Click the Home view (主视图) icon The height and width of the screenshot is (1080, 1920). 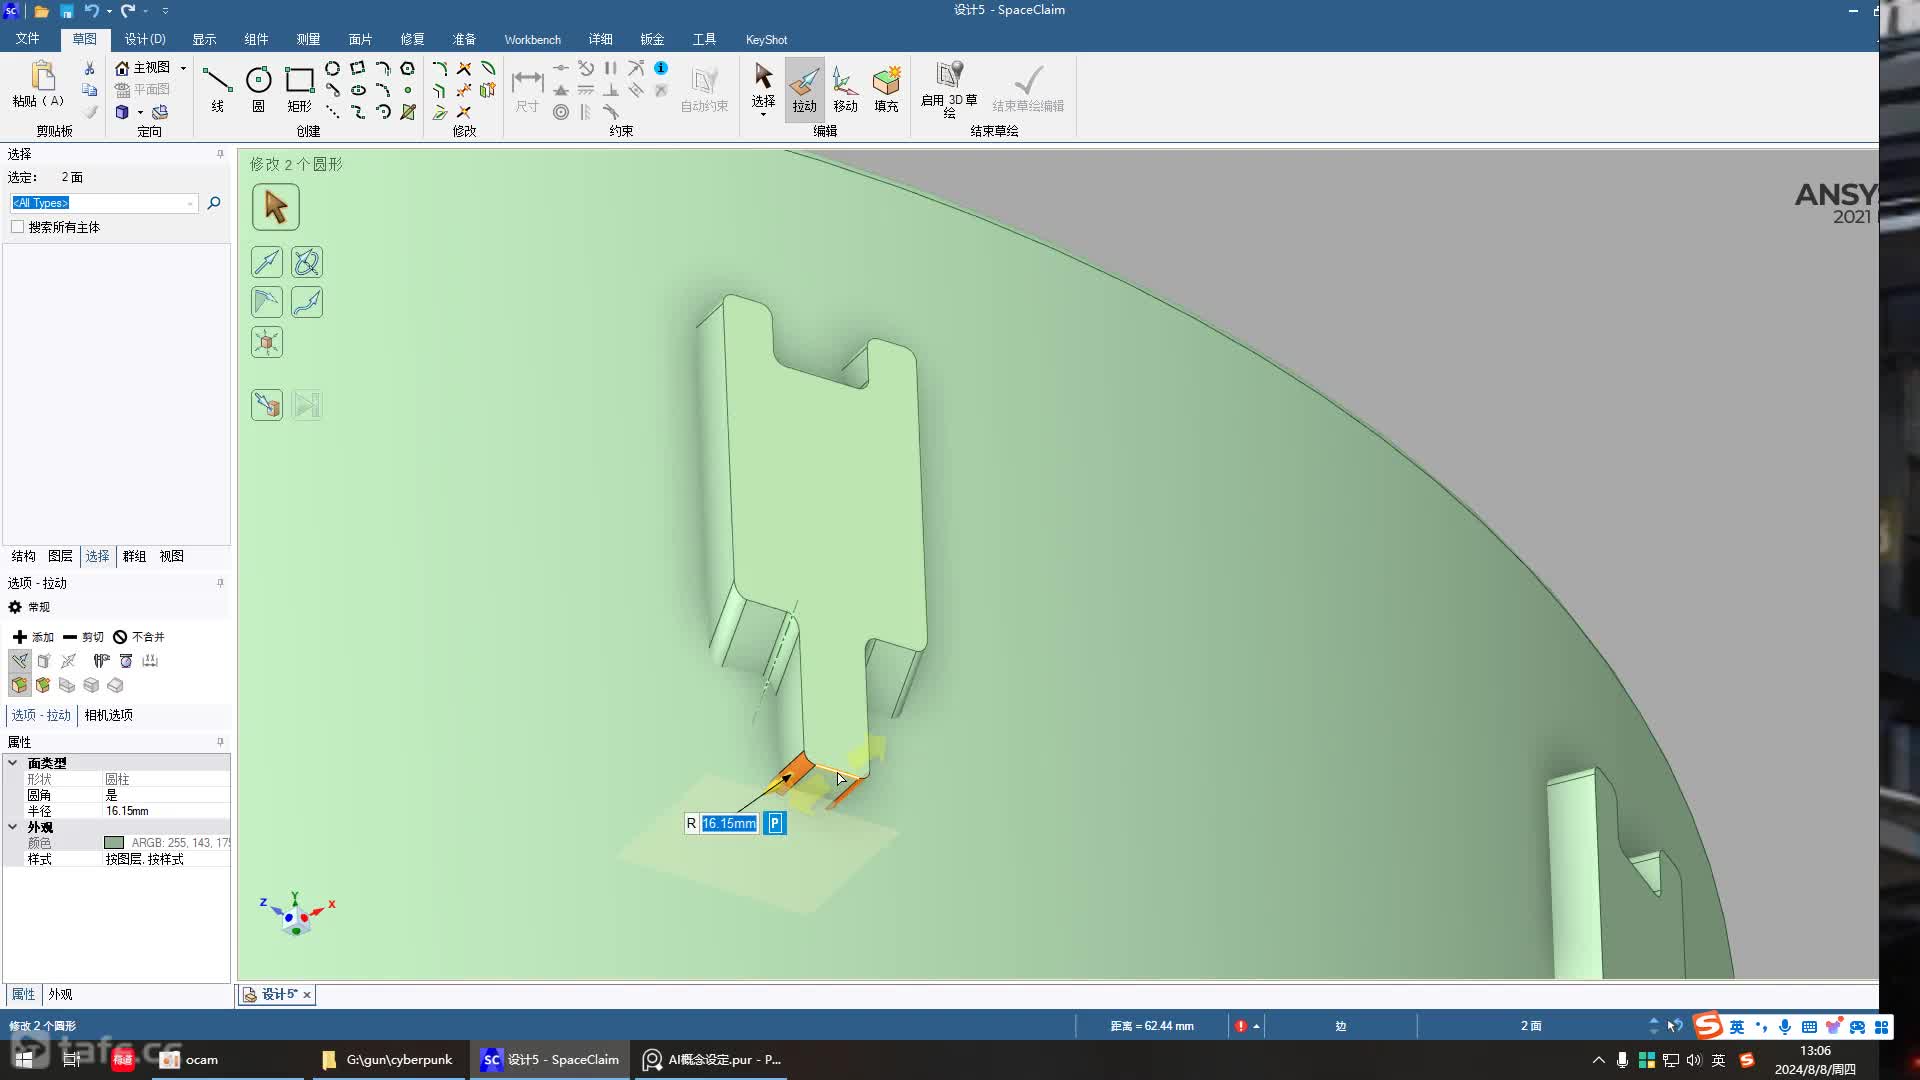point(122,67)
